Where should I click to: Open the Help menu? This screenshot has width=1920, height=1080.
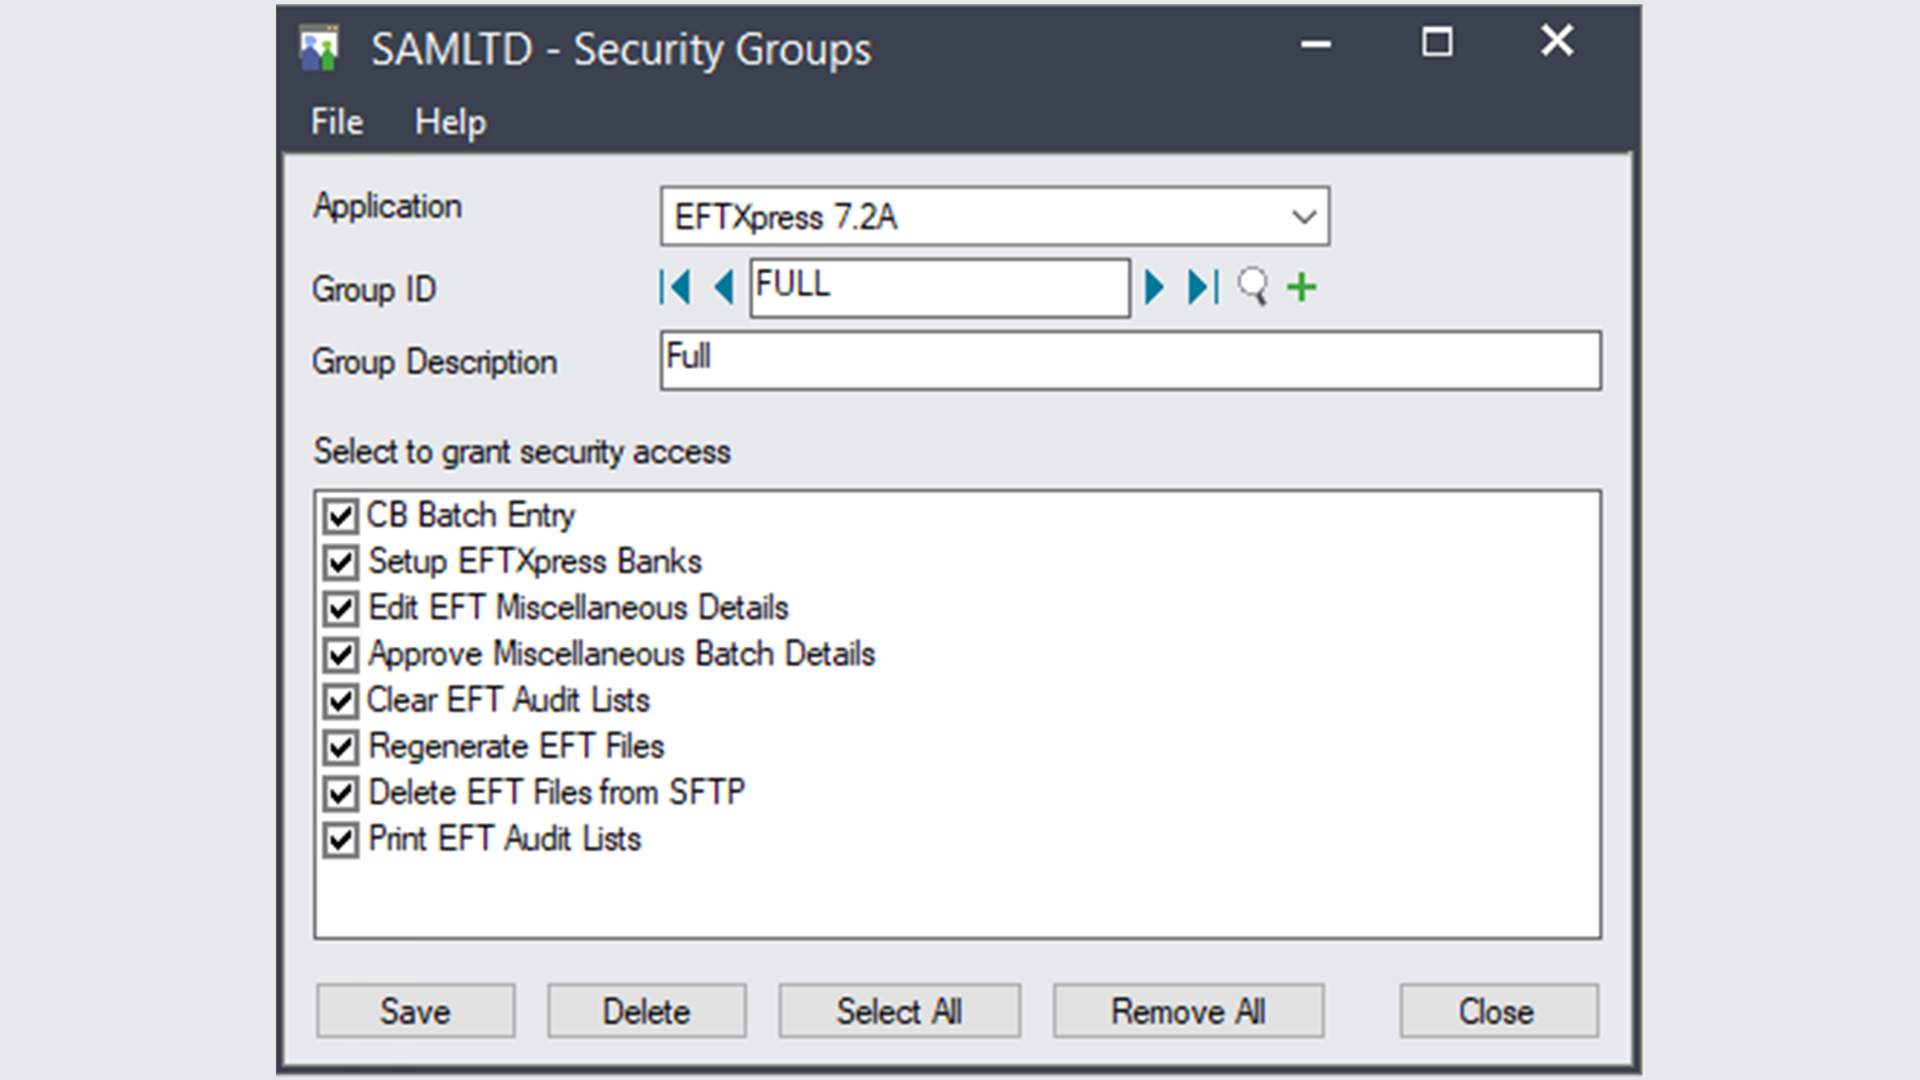pos(451,121)
